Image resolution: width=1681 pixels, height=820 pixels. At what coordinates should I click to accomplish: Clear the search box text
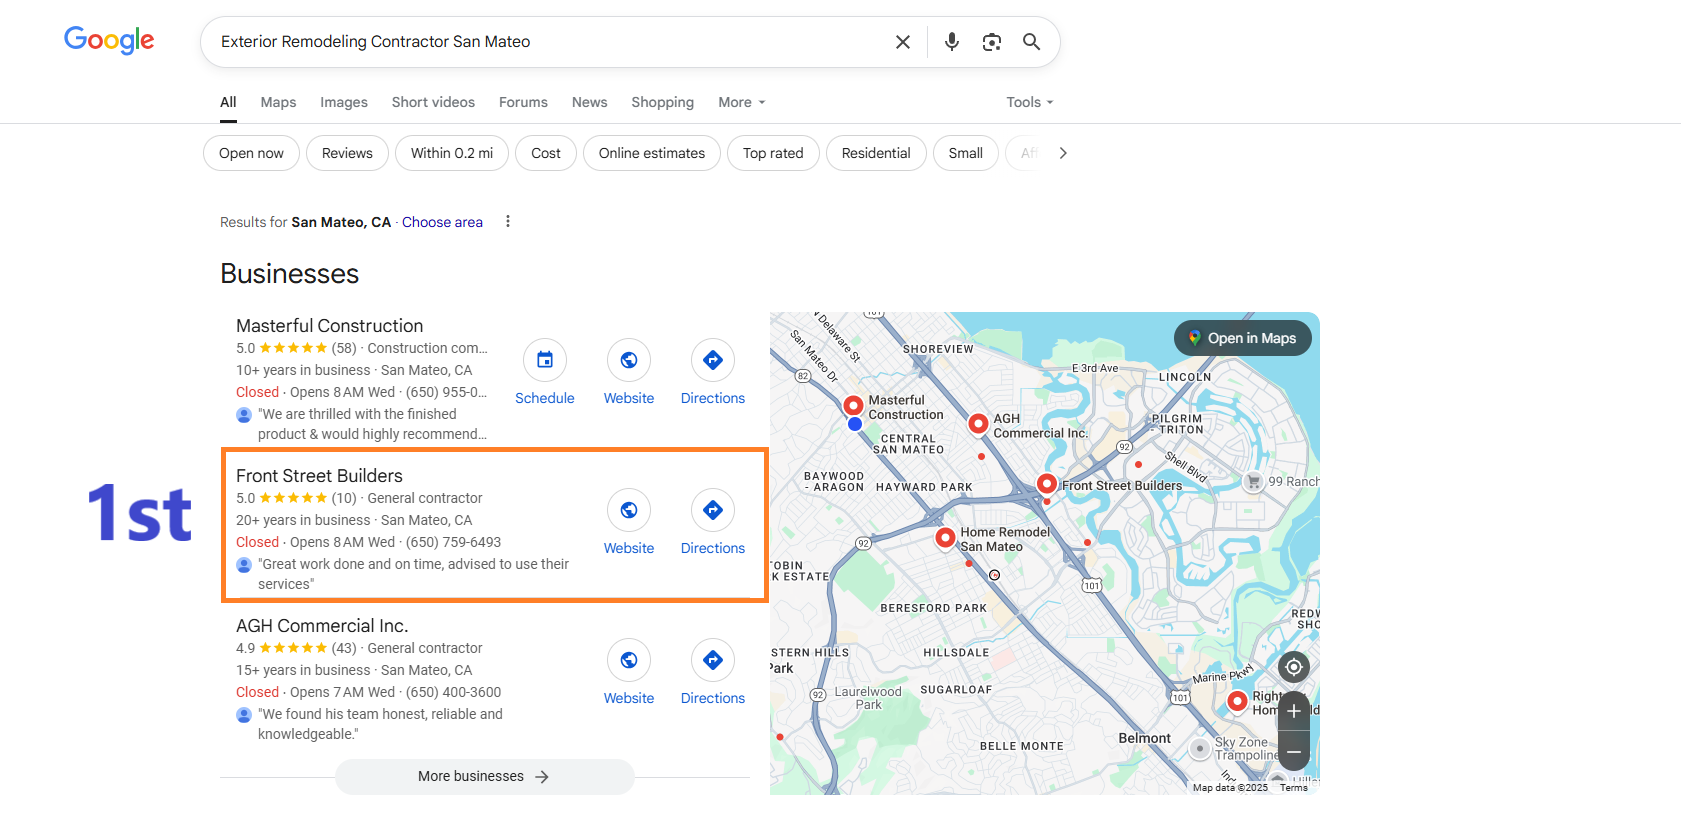(x=903, y=42)
